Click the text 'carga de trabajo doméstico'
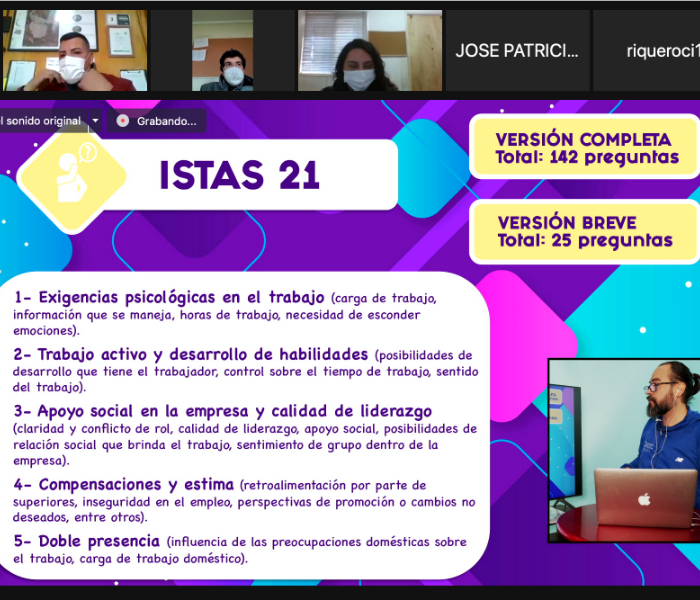The width and height of the screenshot is (700, 600). pyautogui.click(x=161, y=559)
